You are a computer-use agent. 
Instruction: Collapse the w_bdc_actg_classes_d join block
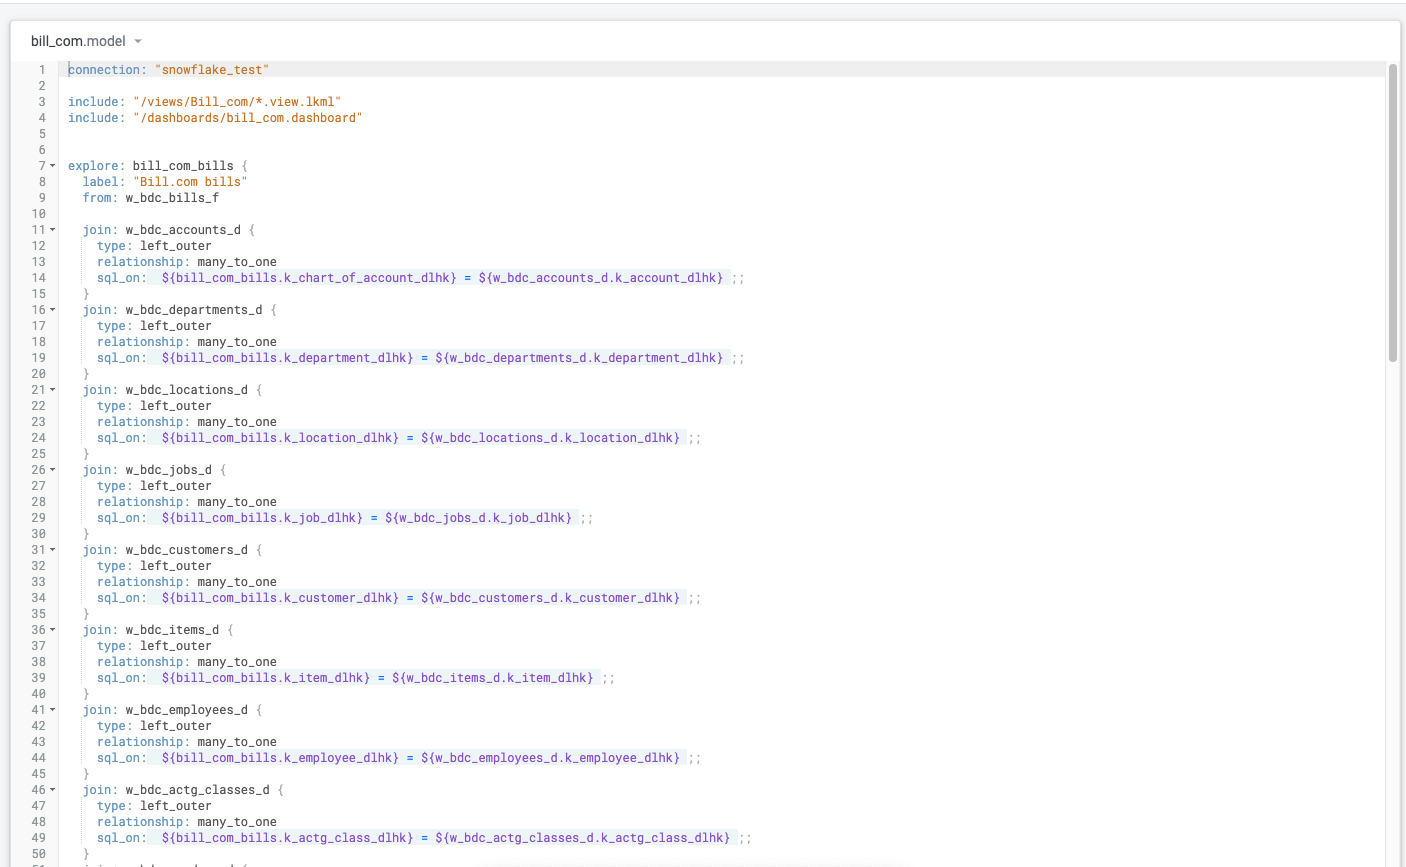pos(53,790)
